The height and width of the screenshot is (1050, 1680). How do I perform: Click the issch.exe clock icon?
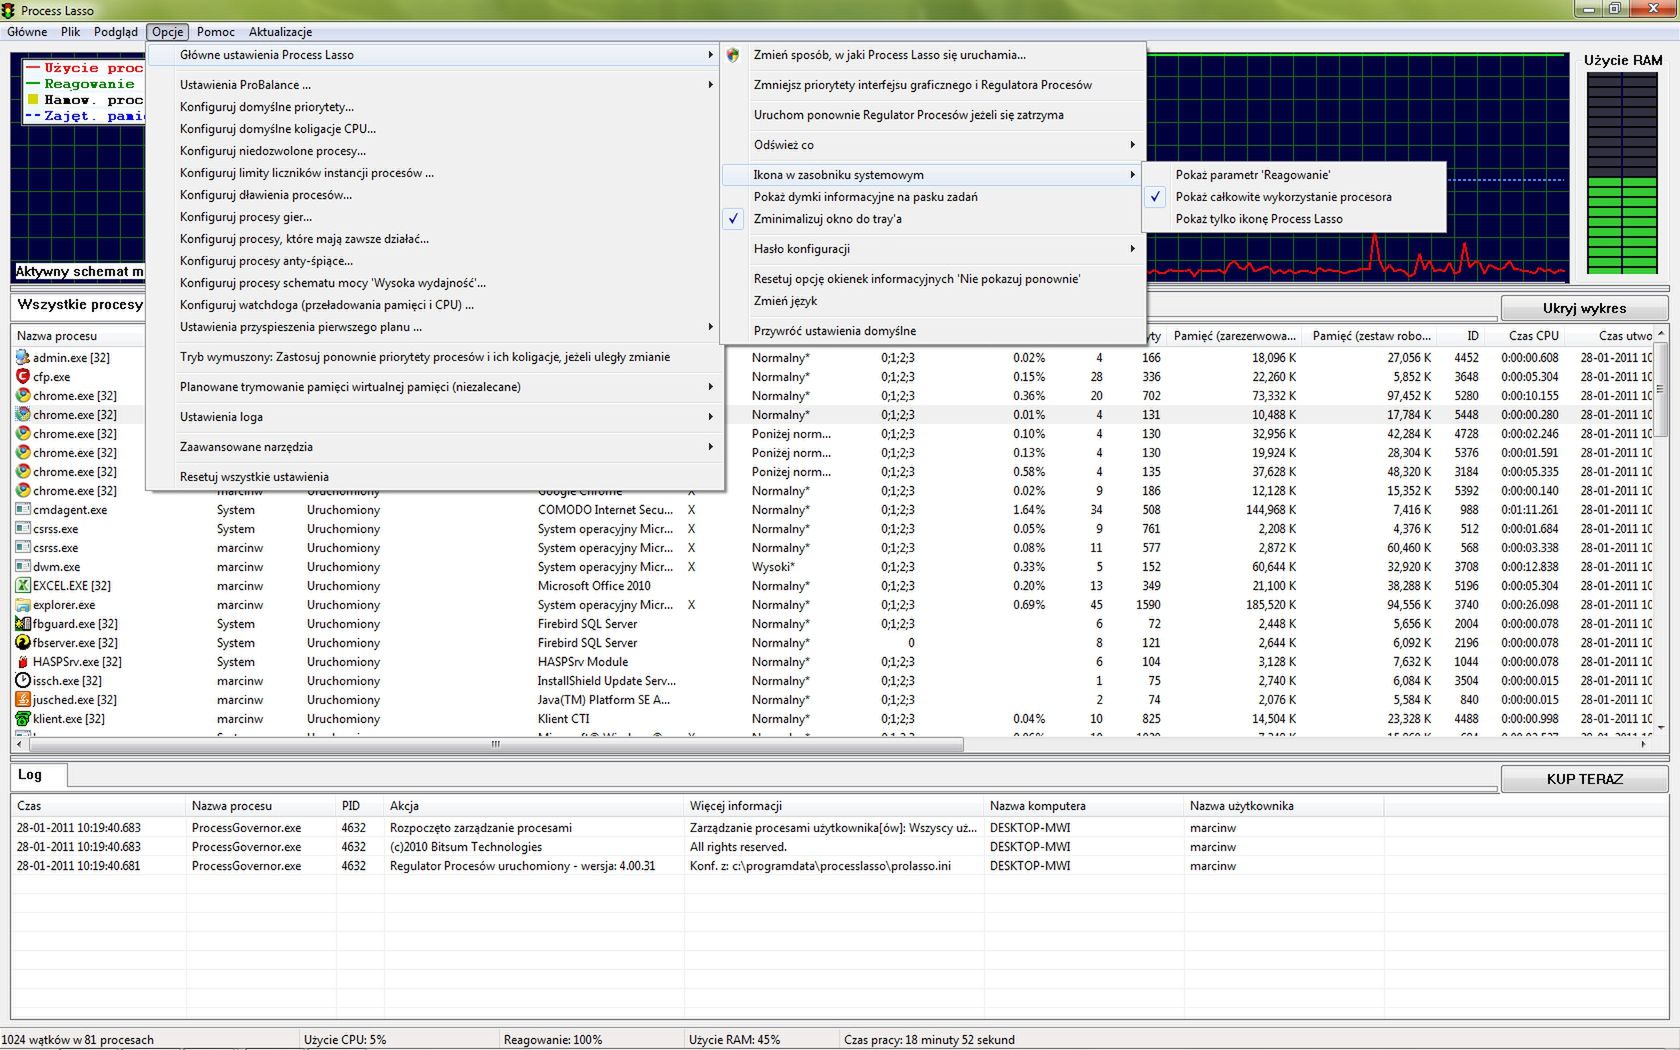(x=23, y=680)
